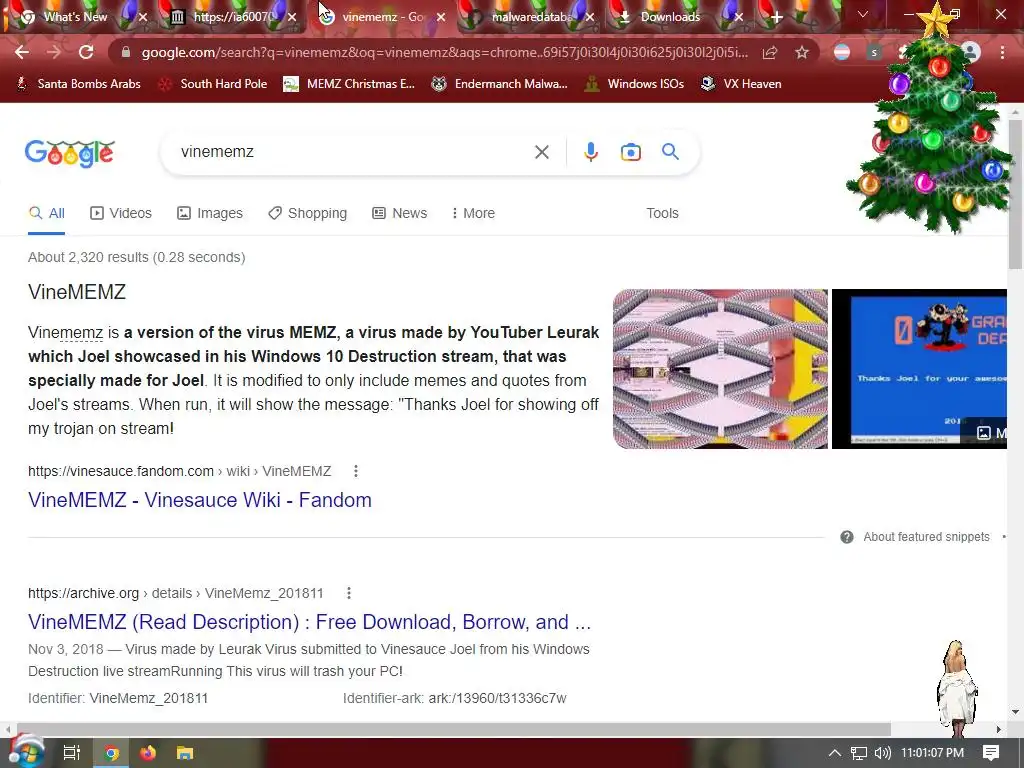
Task: Open VineMEMZ - Vinesauce Wiki - Fandom link
Action: click(x=200, y=500)
